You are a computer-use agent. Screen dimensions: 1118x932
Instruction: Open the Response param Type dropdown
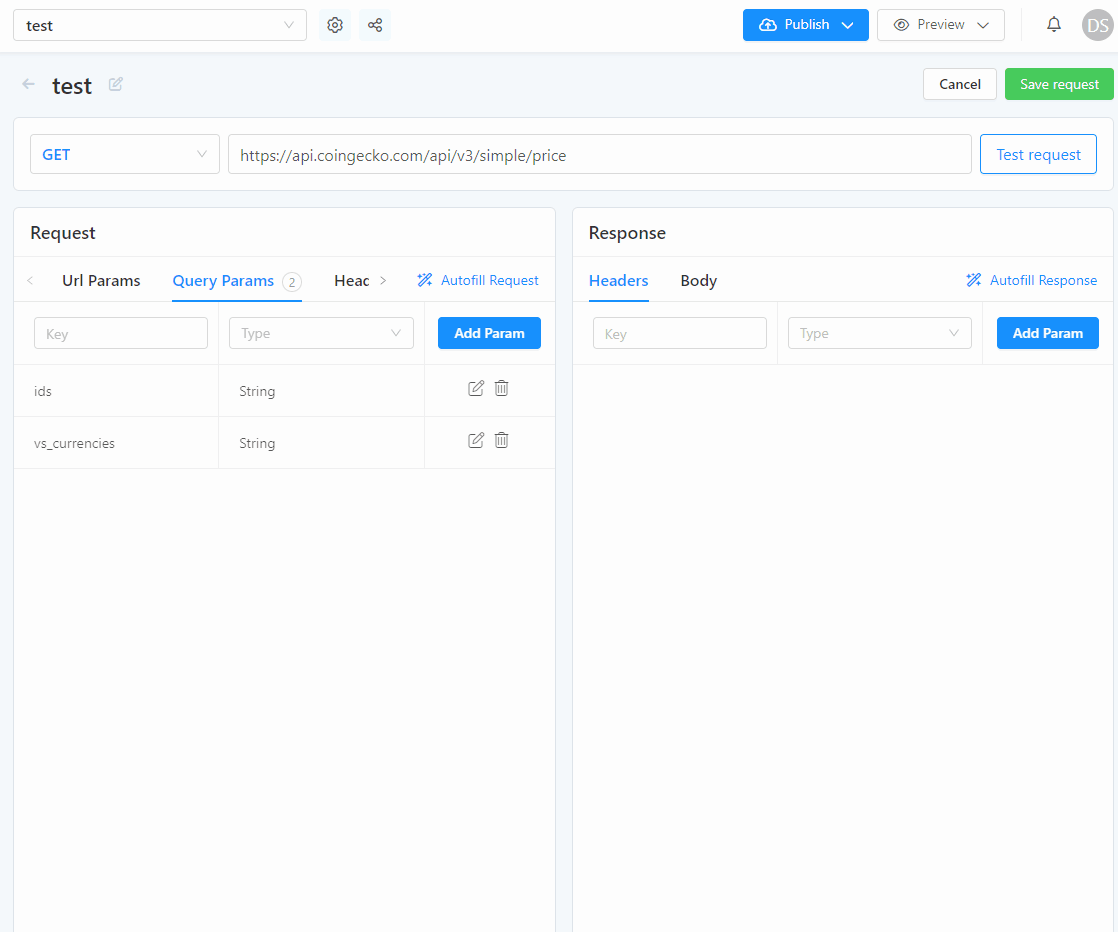pos(879,334)
